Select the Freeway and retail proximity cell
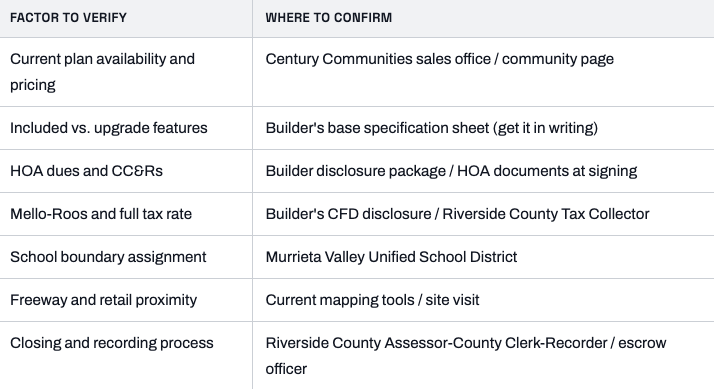The height and width of the screenshot is (389, 714). (126, 300)
